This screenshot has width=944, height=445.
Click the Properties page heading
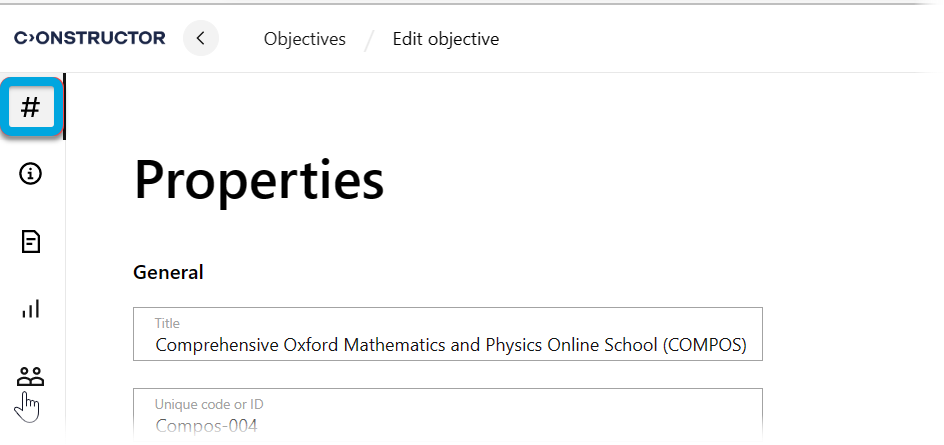259,181
